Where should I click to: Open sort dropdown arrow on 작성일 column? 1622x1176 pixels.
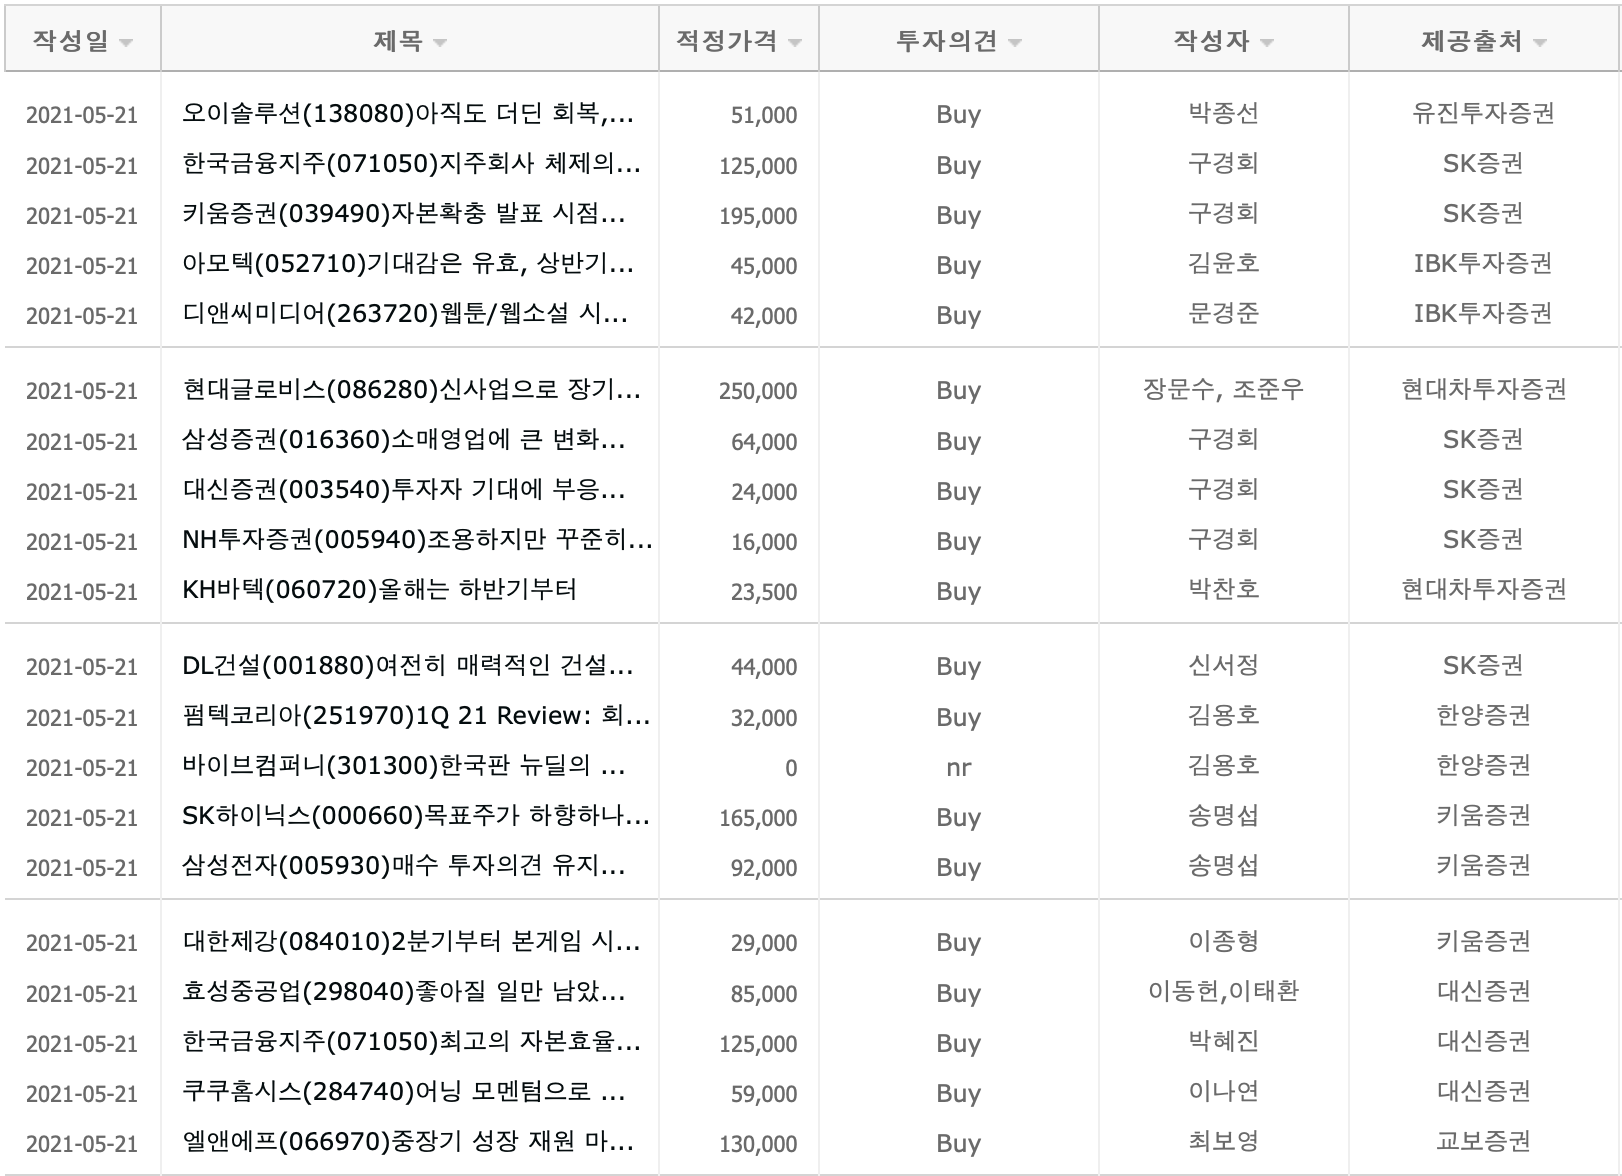click(x=125, y=43)
